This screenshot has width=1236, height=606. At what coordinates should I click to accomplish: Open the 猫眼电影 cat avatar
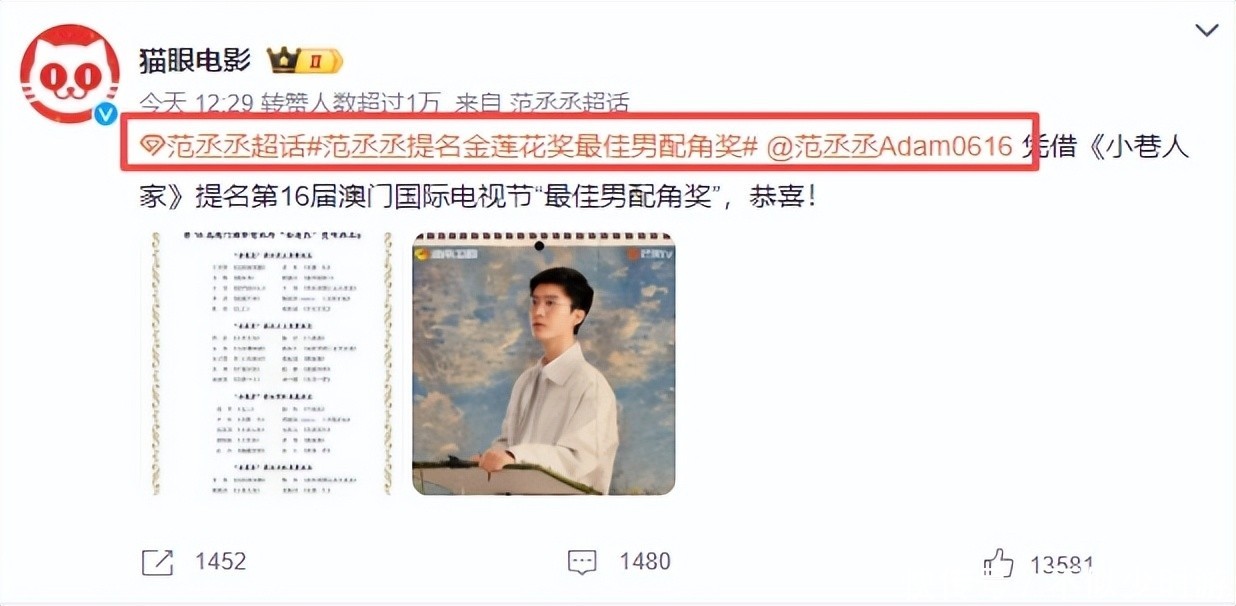72,74
